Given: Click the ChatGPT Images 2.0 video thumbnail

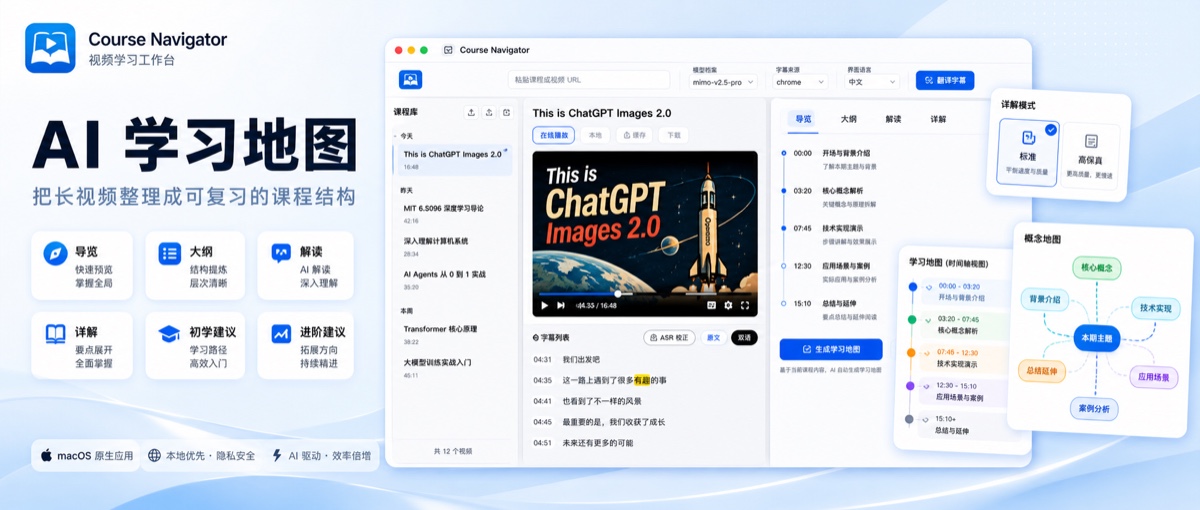Looking at the screenshot, I should point(645,234).
